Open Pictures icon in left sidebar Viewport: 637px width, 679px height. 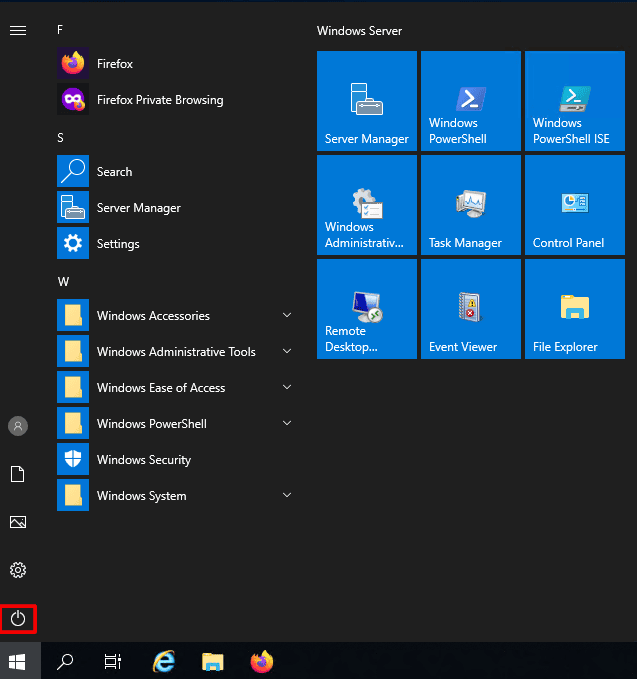[18, 522]
